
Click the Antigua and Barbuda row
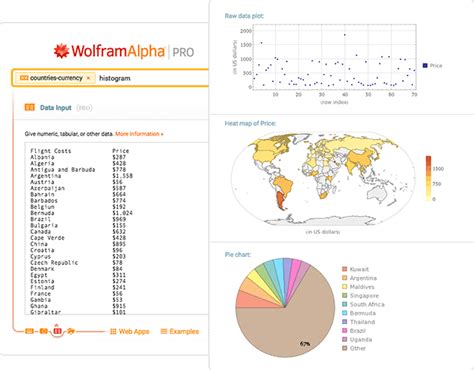(x=78, y=170)
